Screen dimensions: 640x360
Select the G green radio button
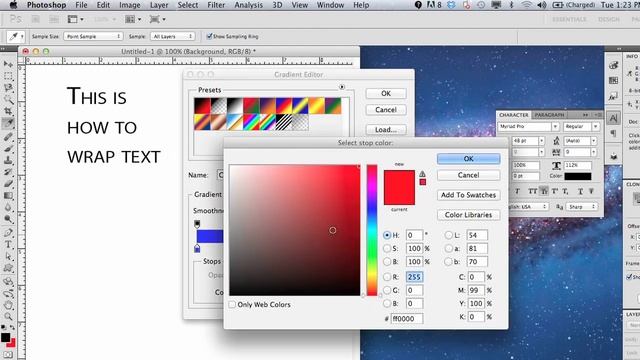pos(387,290)
